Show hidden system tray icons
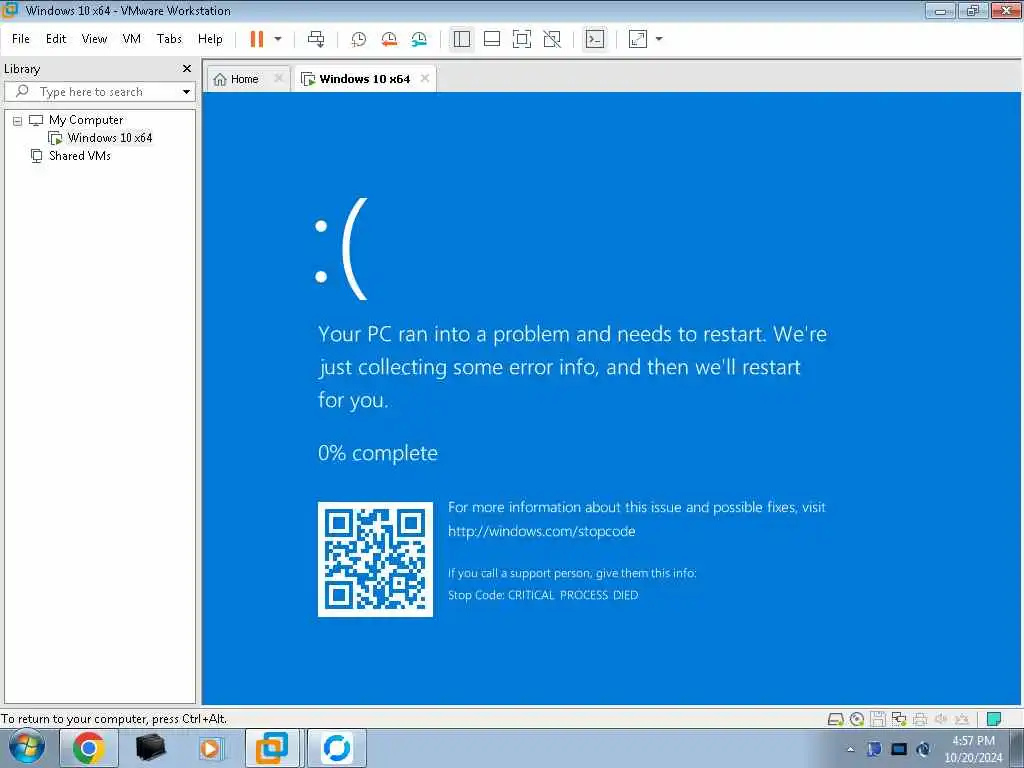This screenshot has height=768, width=1024. [x=850, y=750]
